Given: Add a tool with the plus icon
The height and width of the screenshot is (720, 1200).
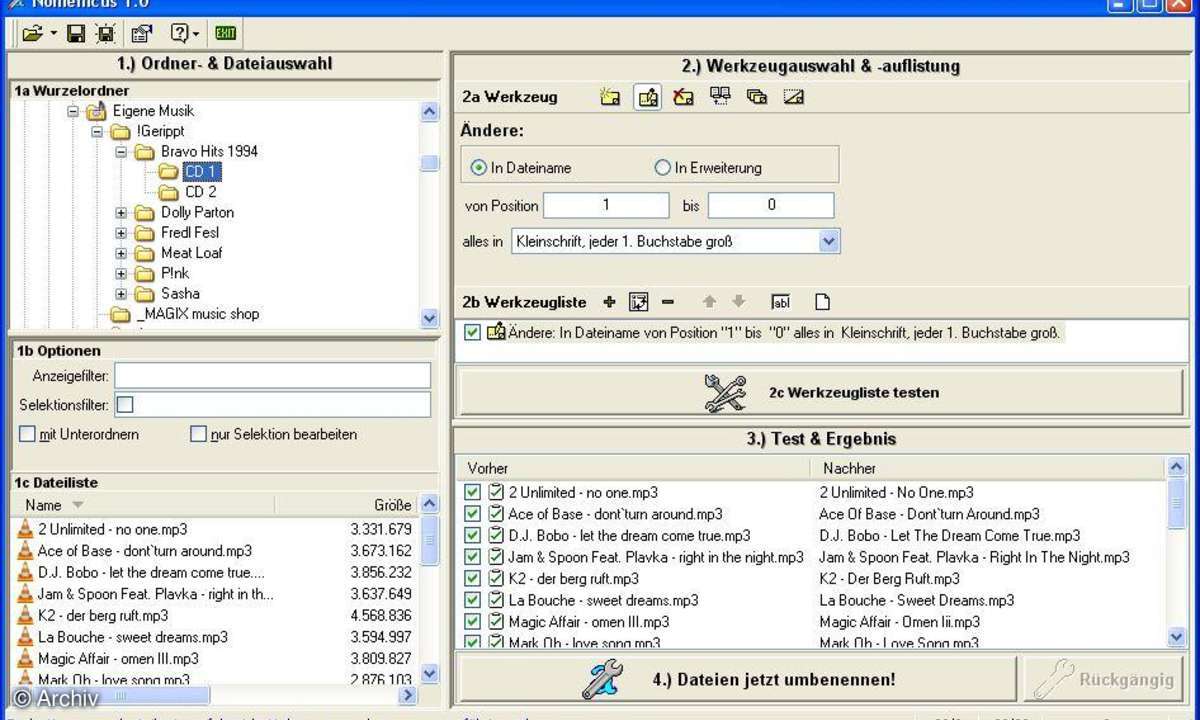Looking at the screenshot, I should tap(610, 301).
